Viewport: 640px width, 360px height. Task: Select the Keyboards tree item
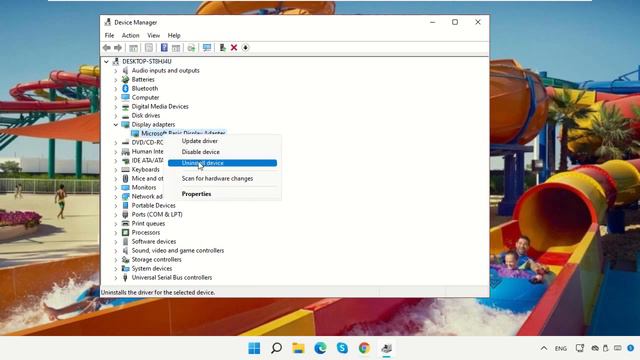(x=146, y=169)
